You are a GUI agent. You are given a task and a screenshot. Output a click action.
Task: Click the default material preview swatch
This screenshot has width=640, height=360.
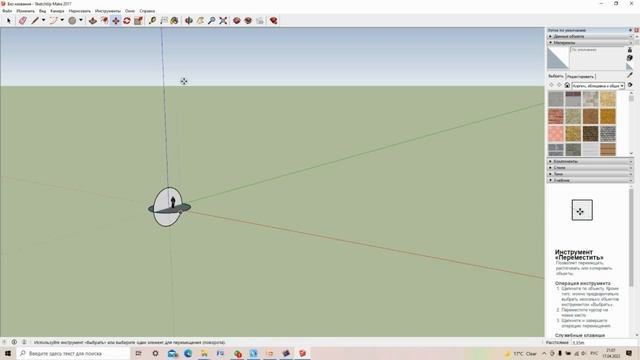tap(558, 58)
